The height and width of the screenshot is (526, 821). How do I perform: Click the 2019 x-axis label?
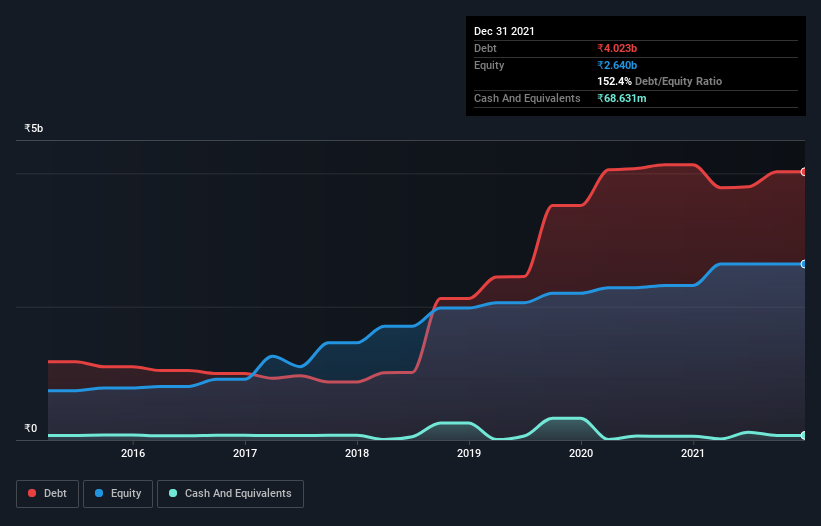tap(469, 453)
